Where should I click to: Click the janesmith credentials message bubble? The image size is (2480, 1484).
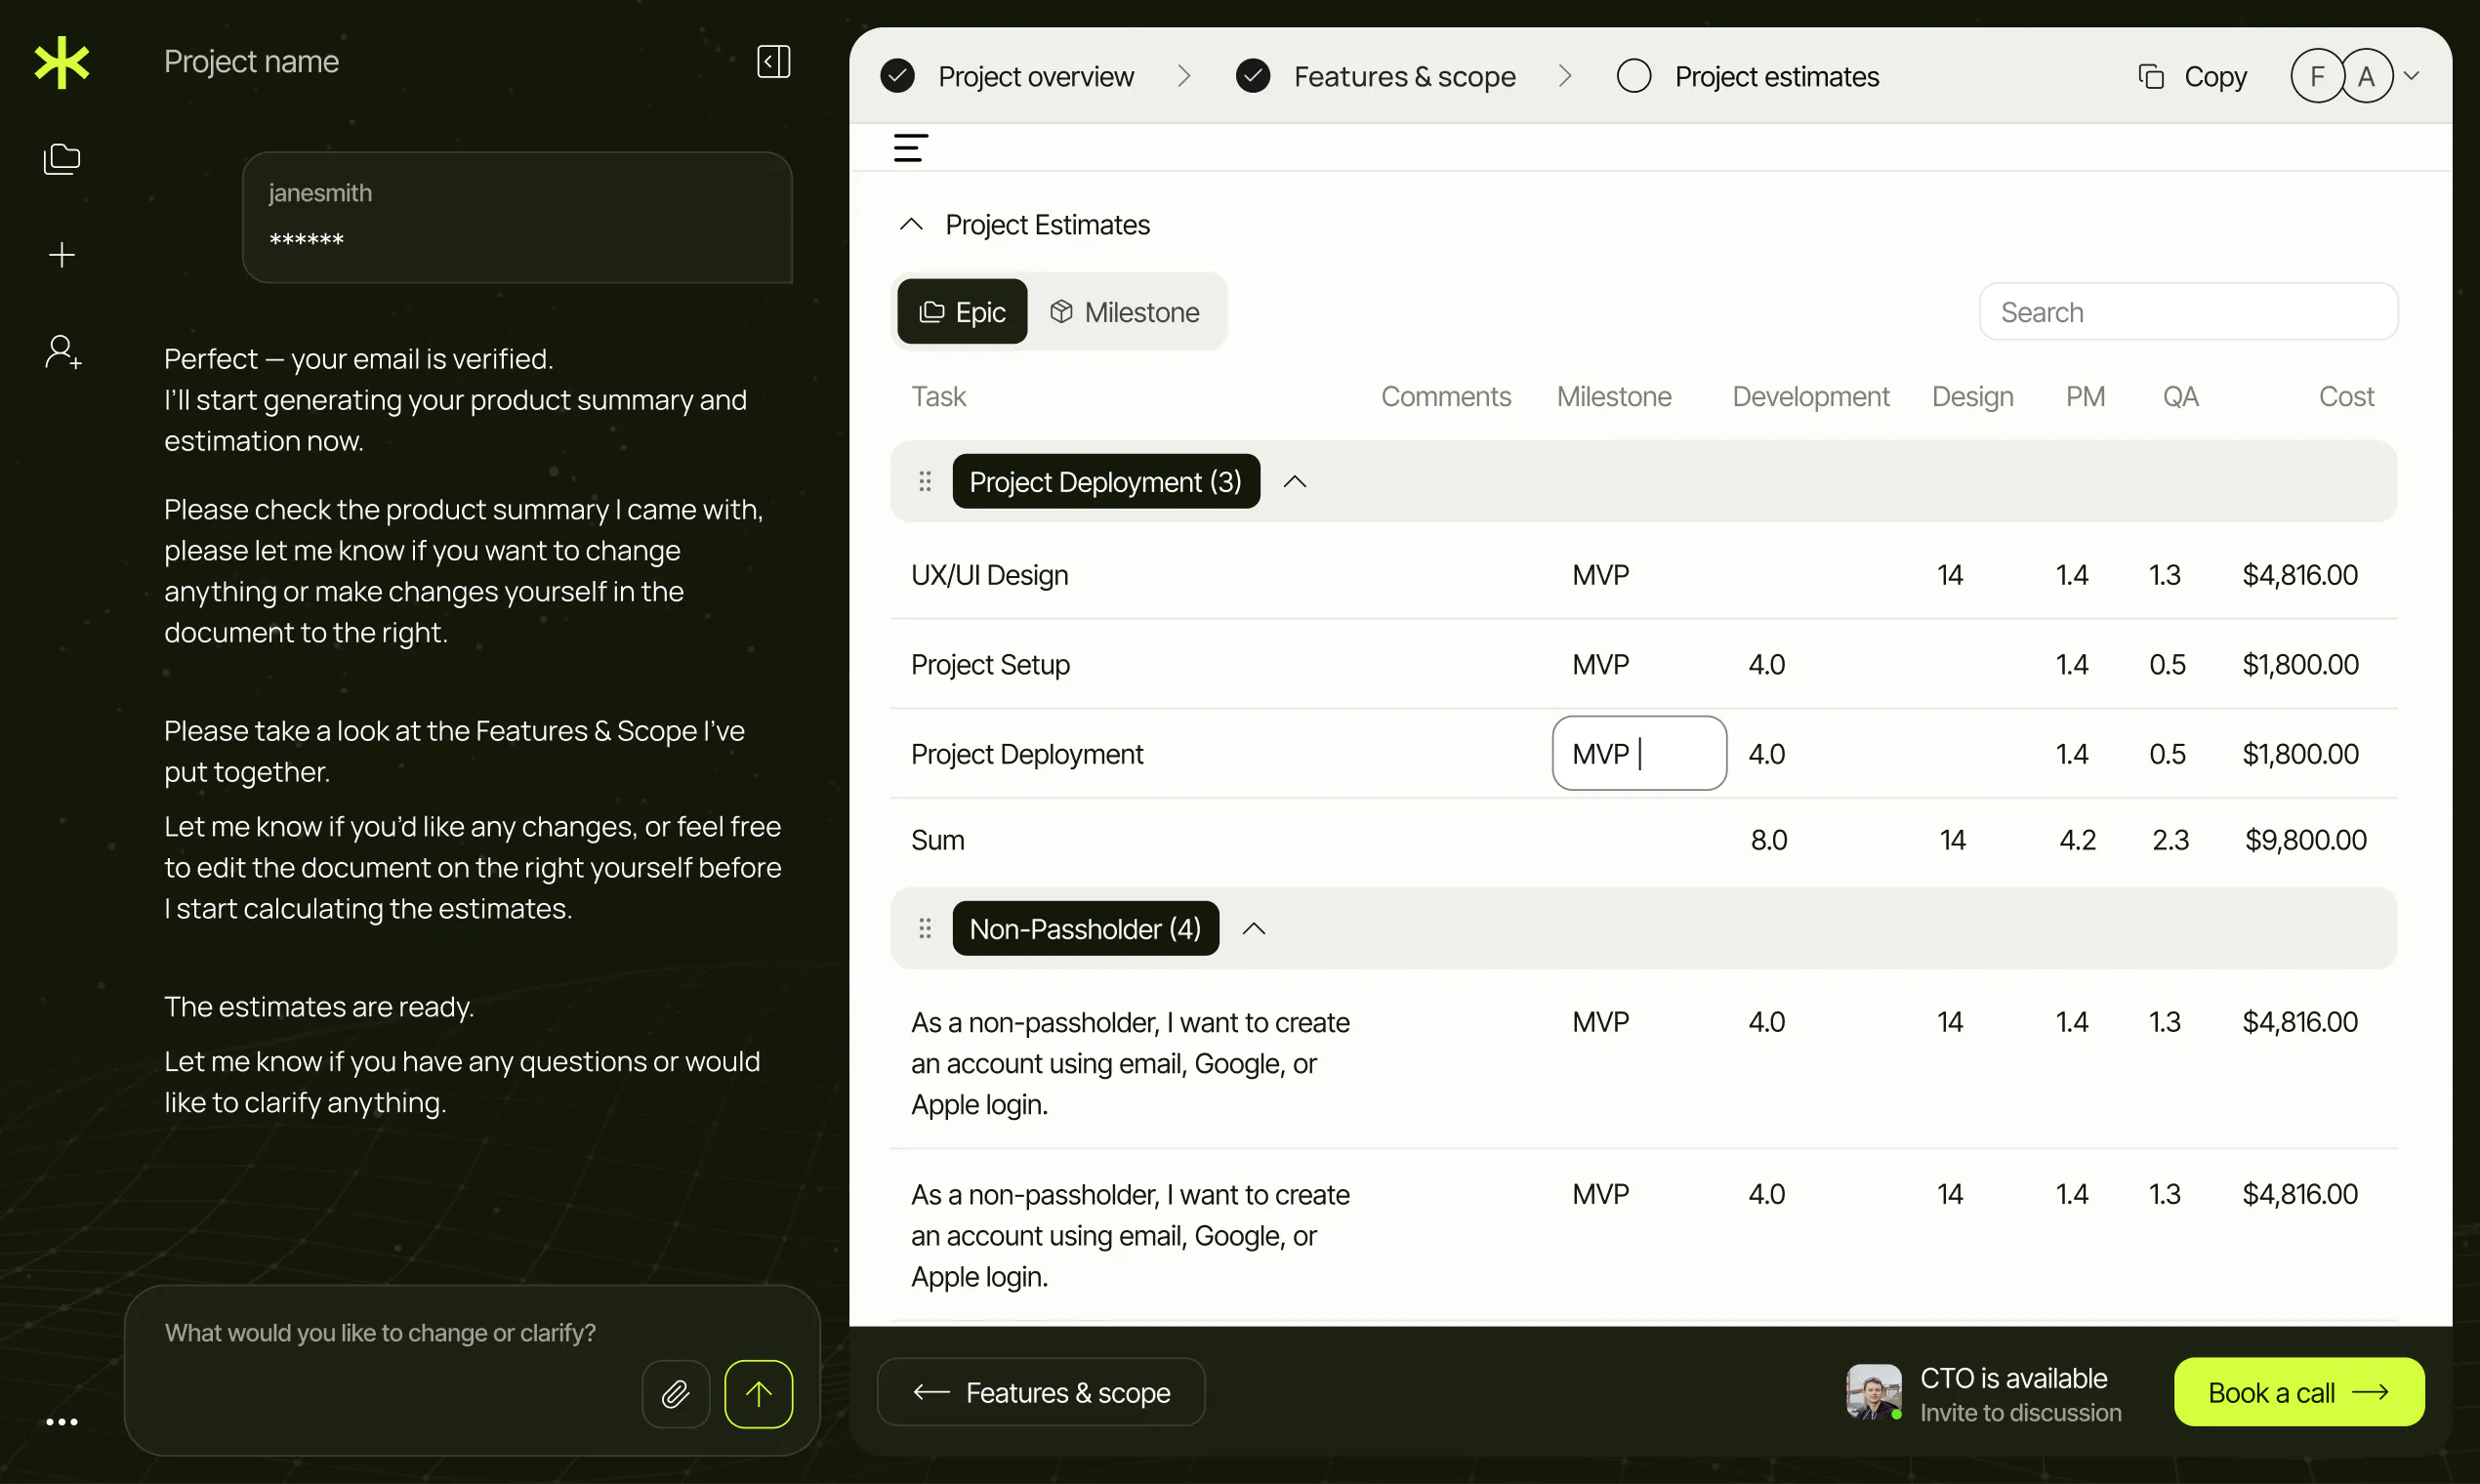517,217
